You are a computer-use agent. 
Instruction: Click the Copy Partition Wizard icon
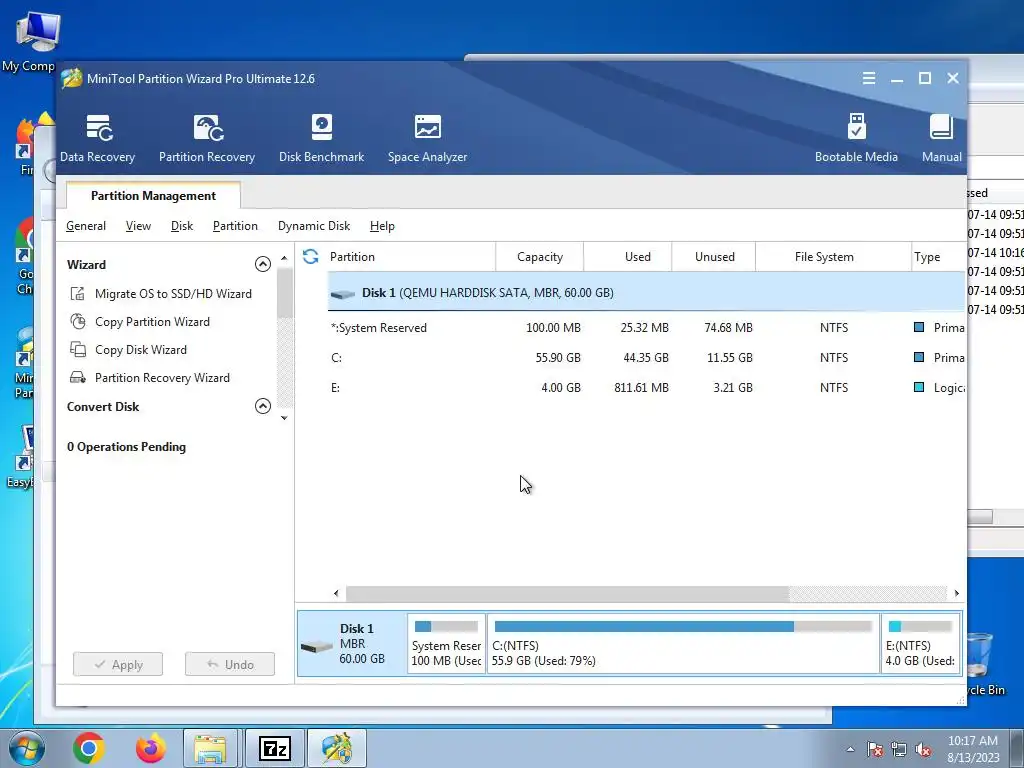pos(78,321)
